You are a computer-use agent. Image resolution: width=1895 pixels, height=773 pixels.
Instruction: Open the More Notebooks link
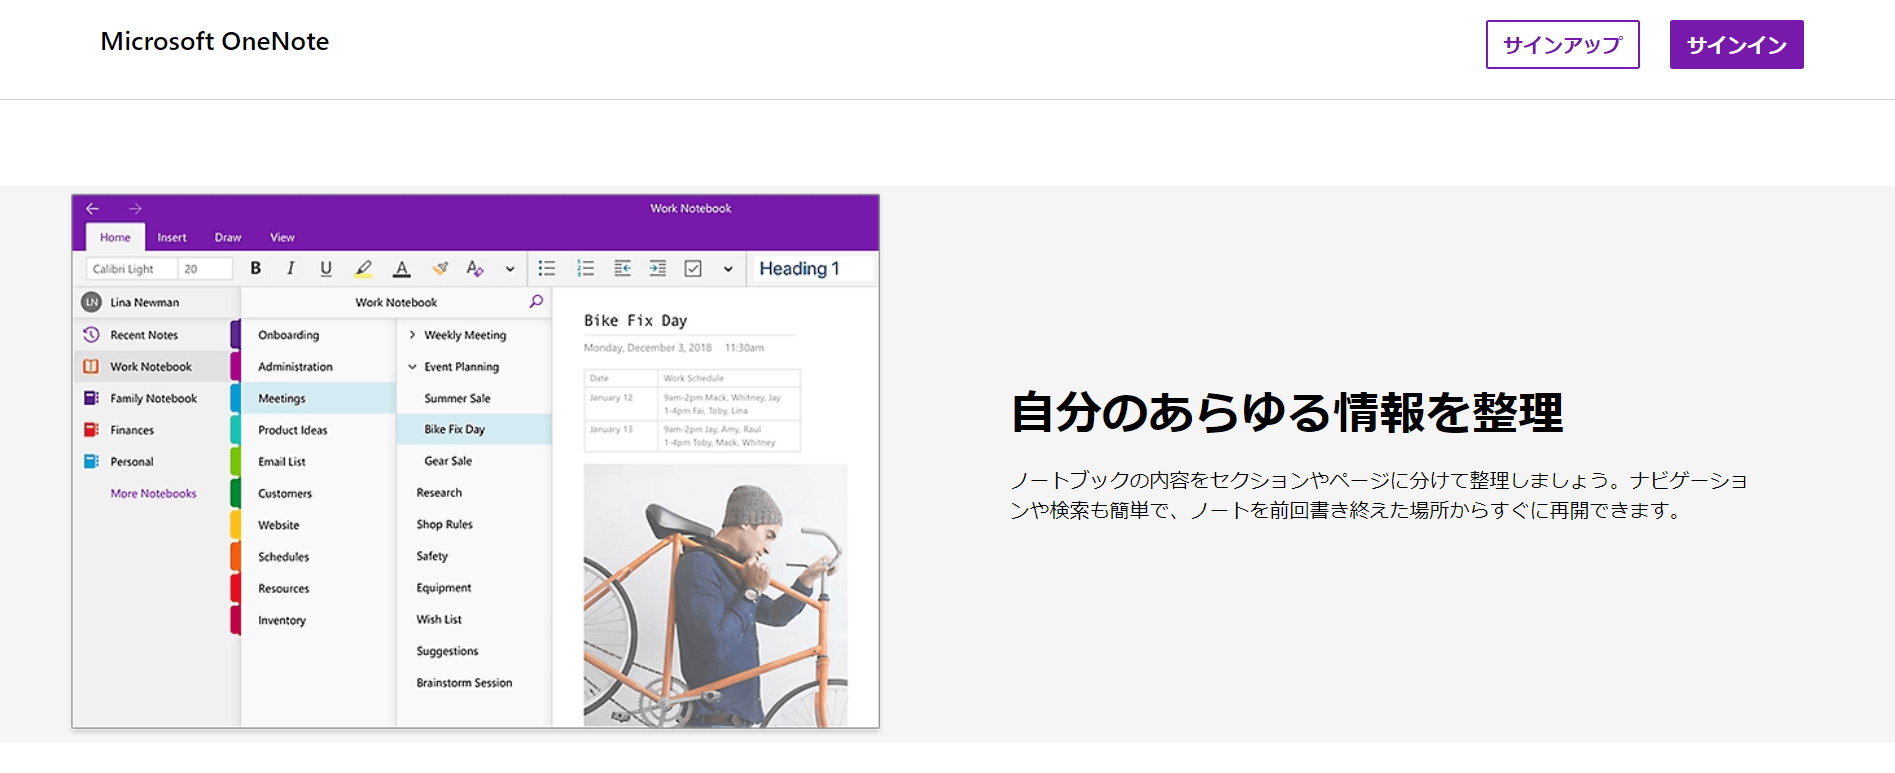[x=153, y=493]
